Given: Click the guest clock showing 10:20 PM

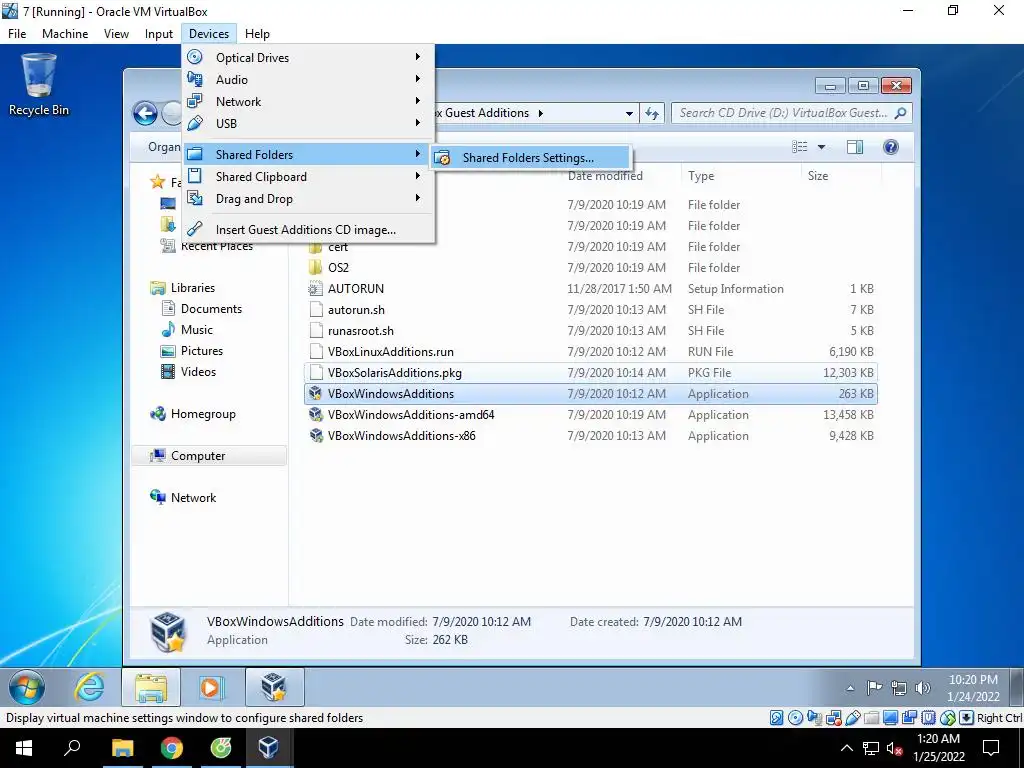Looking at the screenshot, I should tap(973, 688).
